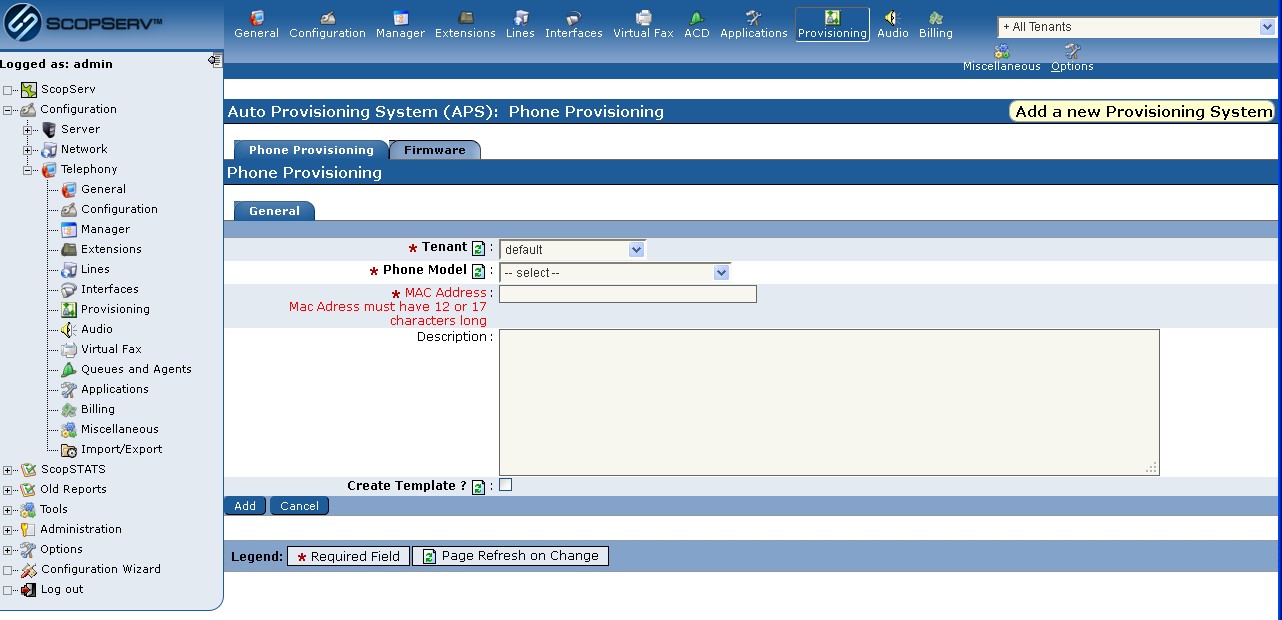Expand the Old Reports tree node
The height and width of the screenshot is (620, 1282).
[x=8, y=490]
